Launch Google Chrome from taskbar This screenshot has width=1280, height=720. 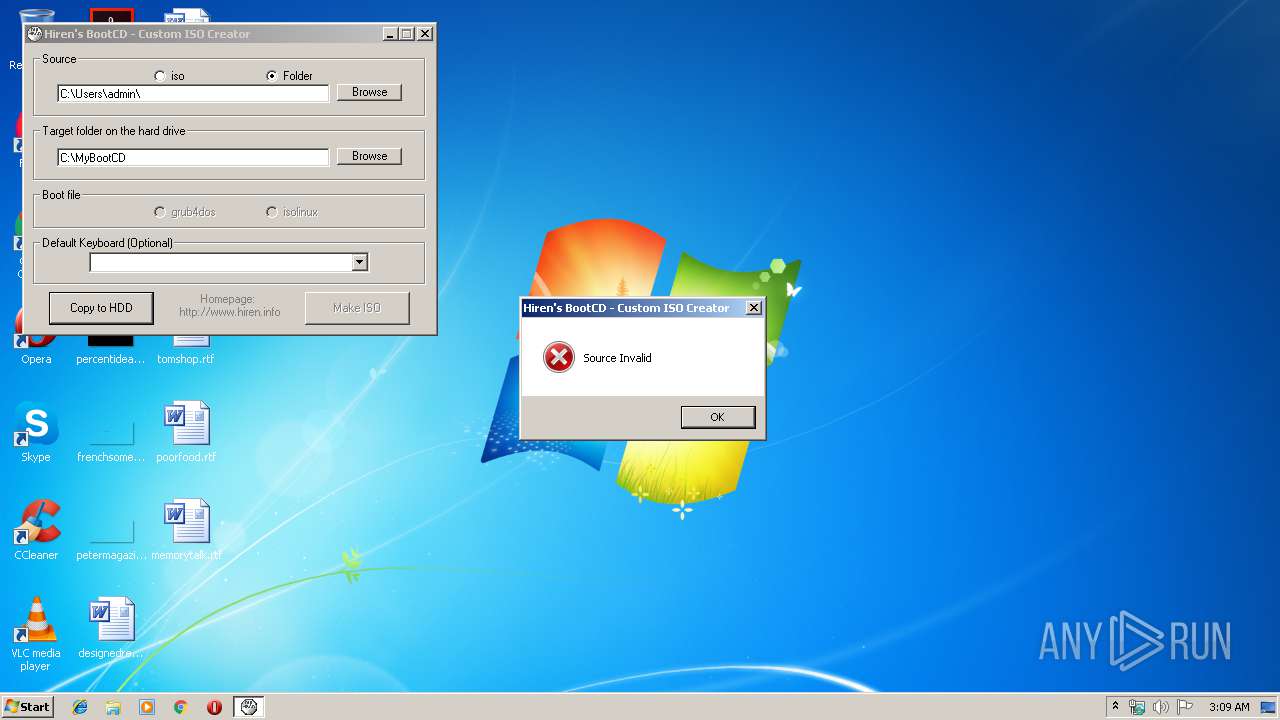(180, 707)
